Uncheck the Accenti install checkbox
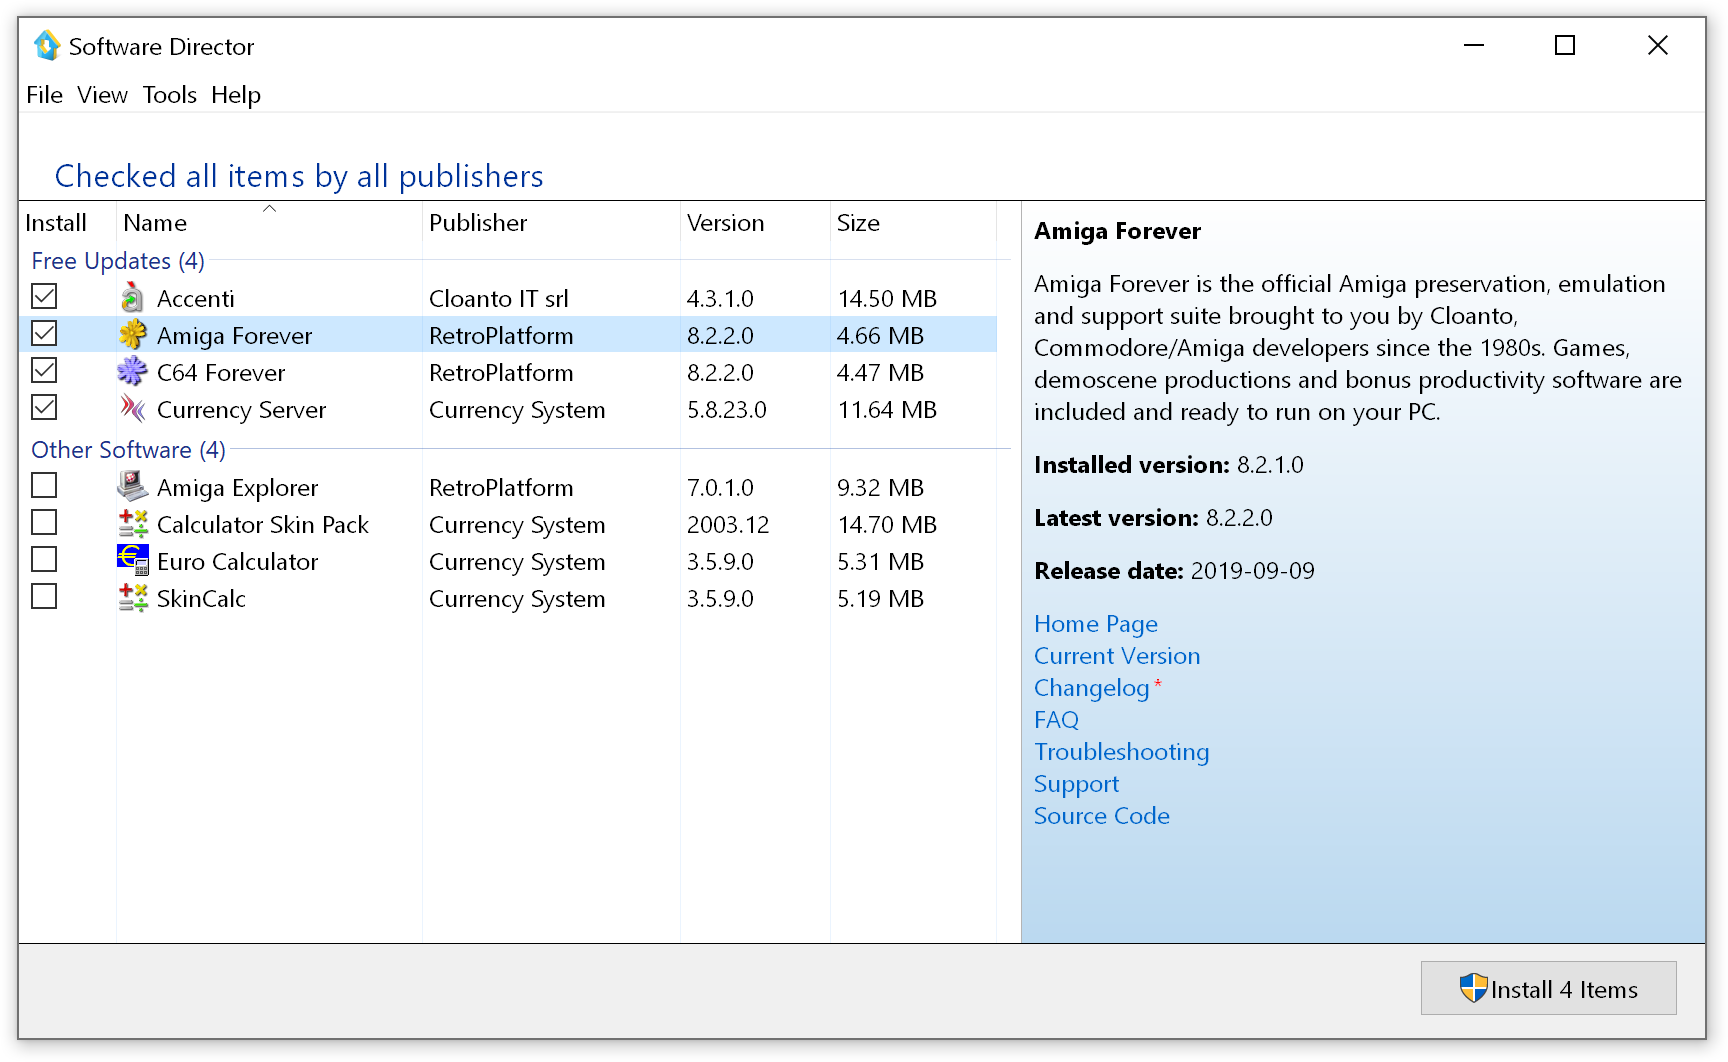1728x1062 pixels. (44, 296)
